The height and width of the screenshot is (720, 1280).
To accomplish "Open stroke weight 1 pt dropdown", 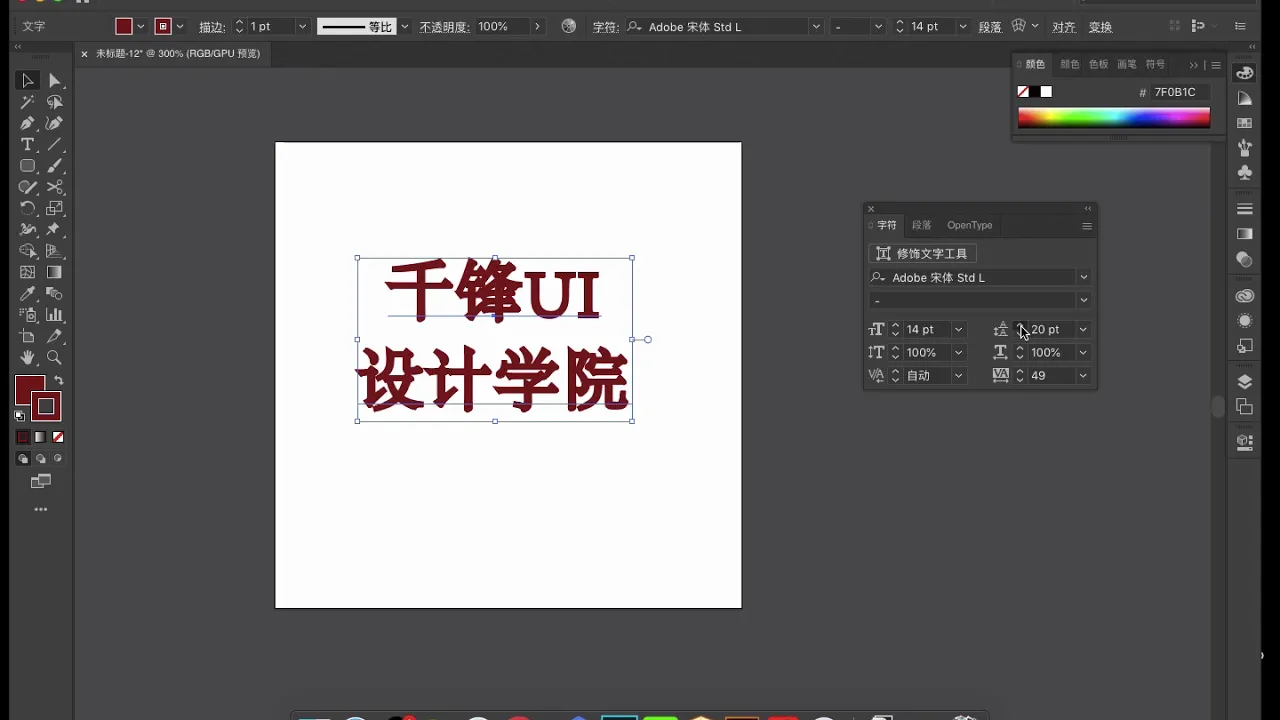I will pos(302,27).
